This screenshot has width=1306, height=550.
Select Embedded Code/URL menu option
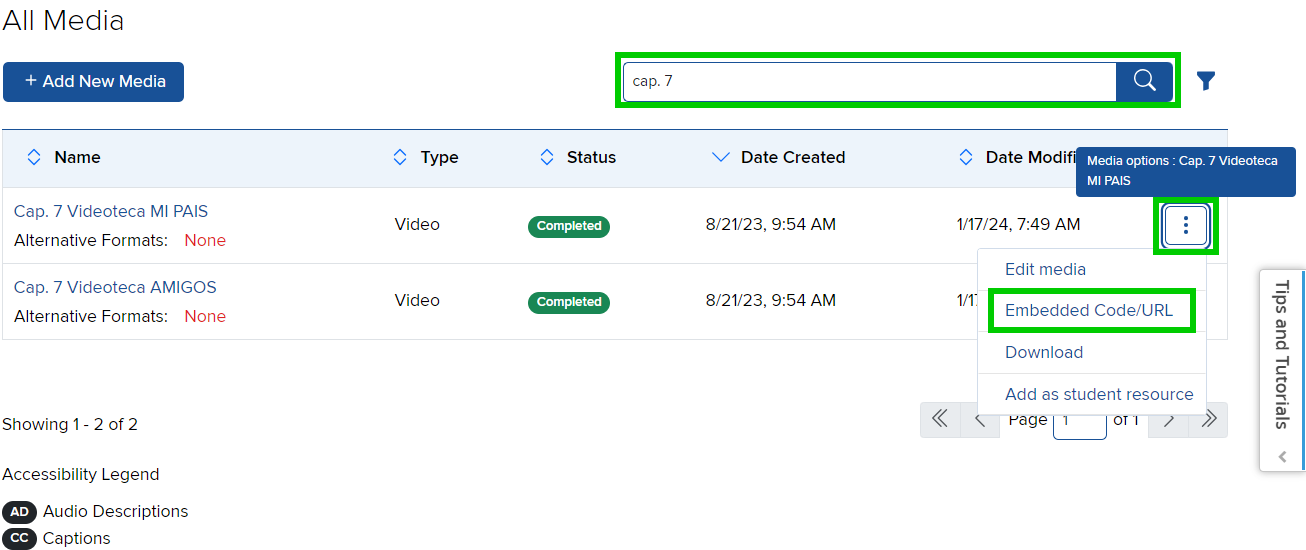click(x=1089, y=310)
